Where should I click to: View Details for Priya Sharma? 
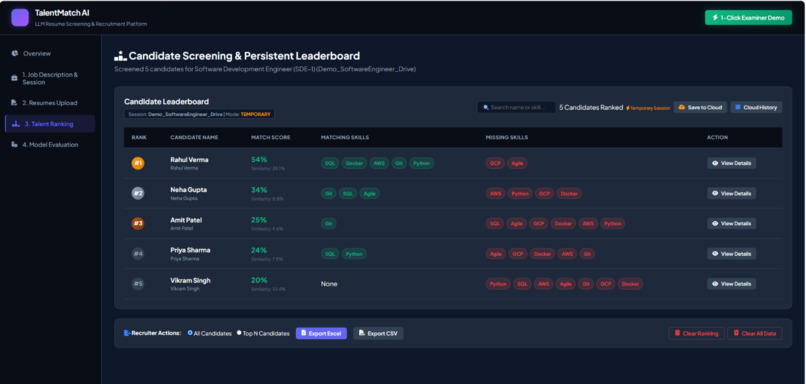click(x=731, y=253)
